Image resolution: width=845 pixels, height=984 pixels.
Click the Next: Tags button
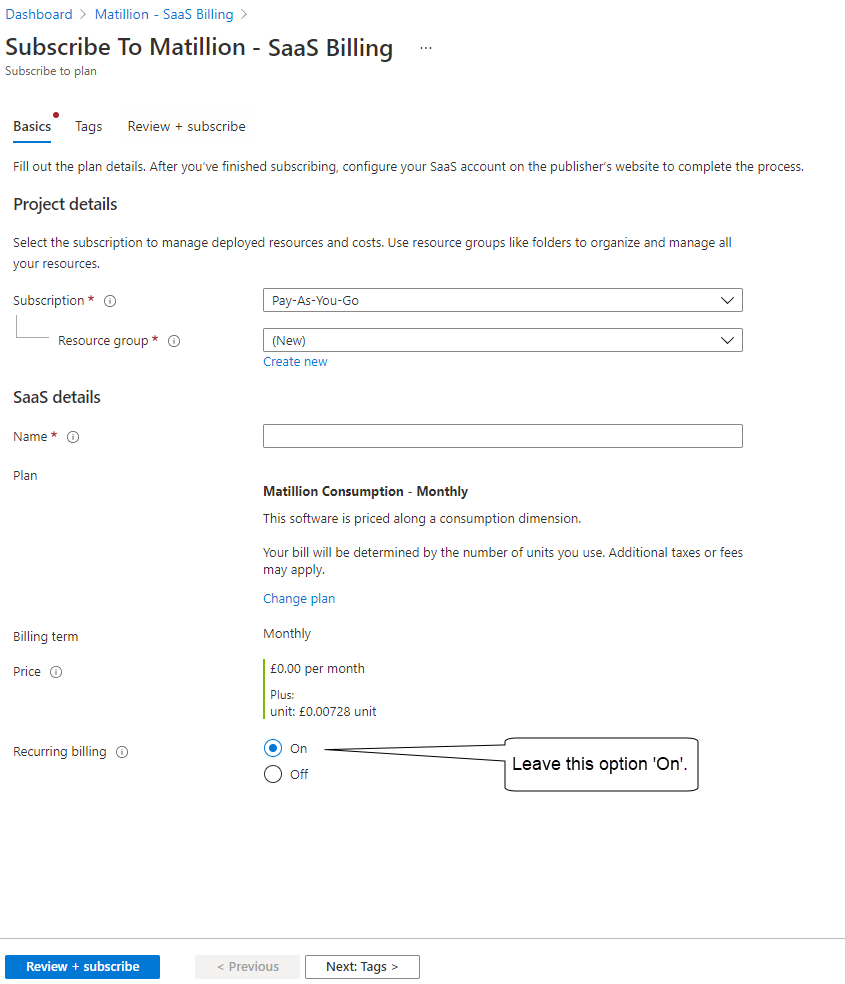tap(362, 966)
